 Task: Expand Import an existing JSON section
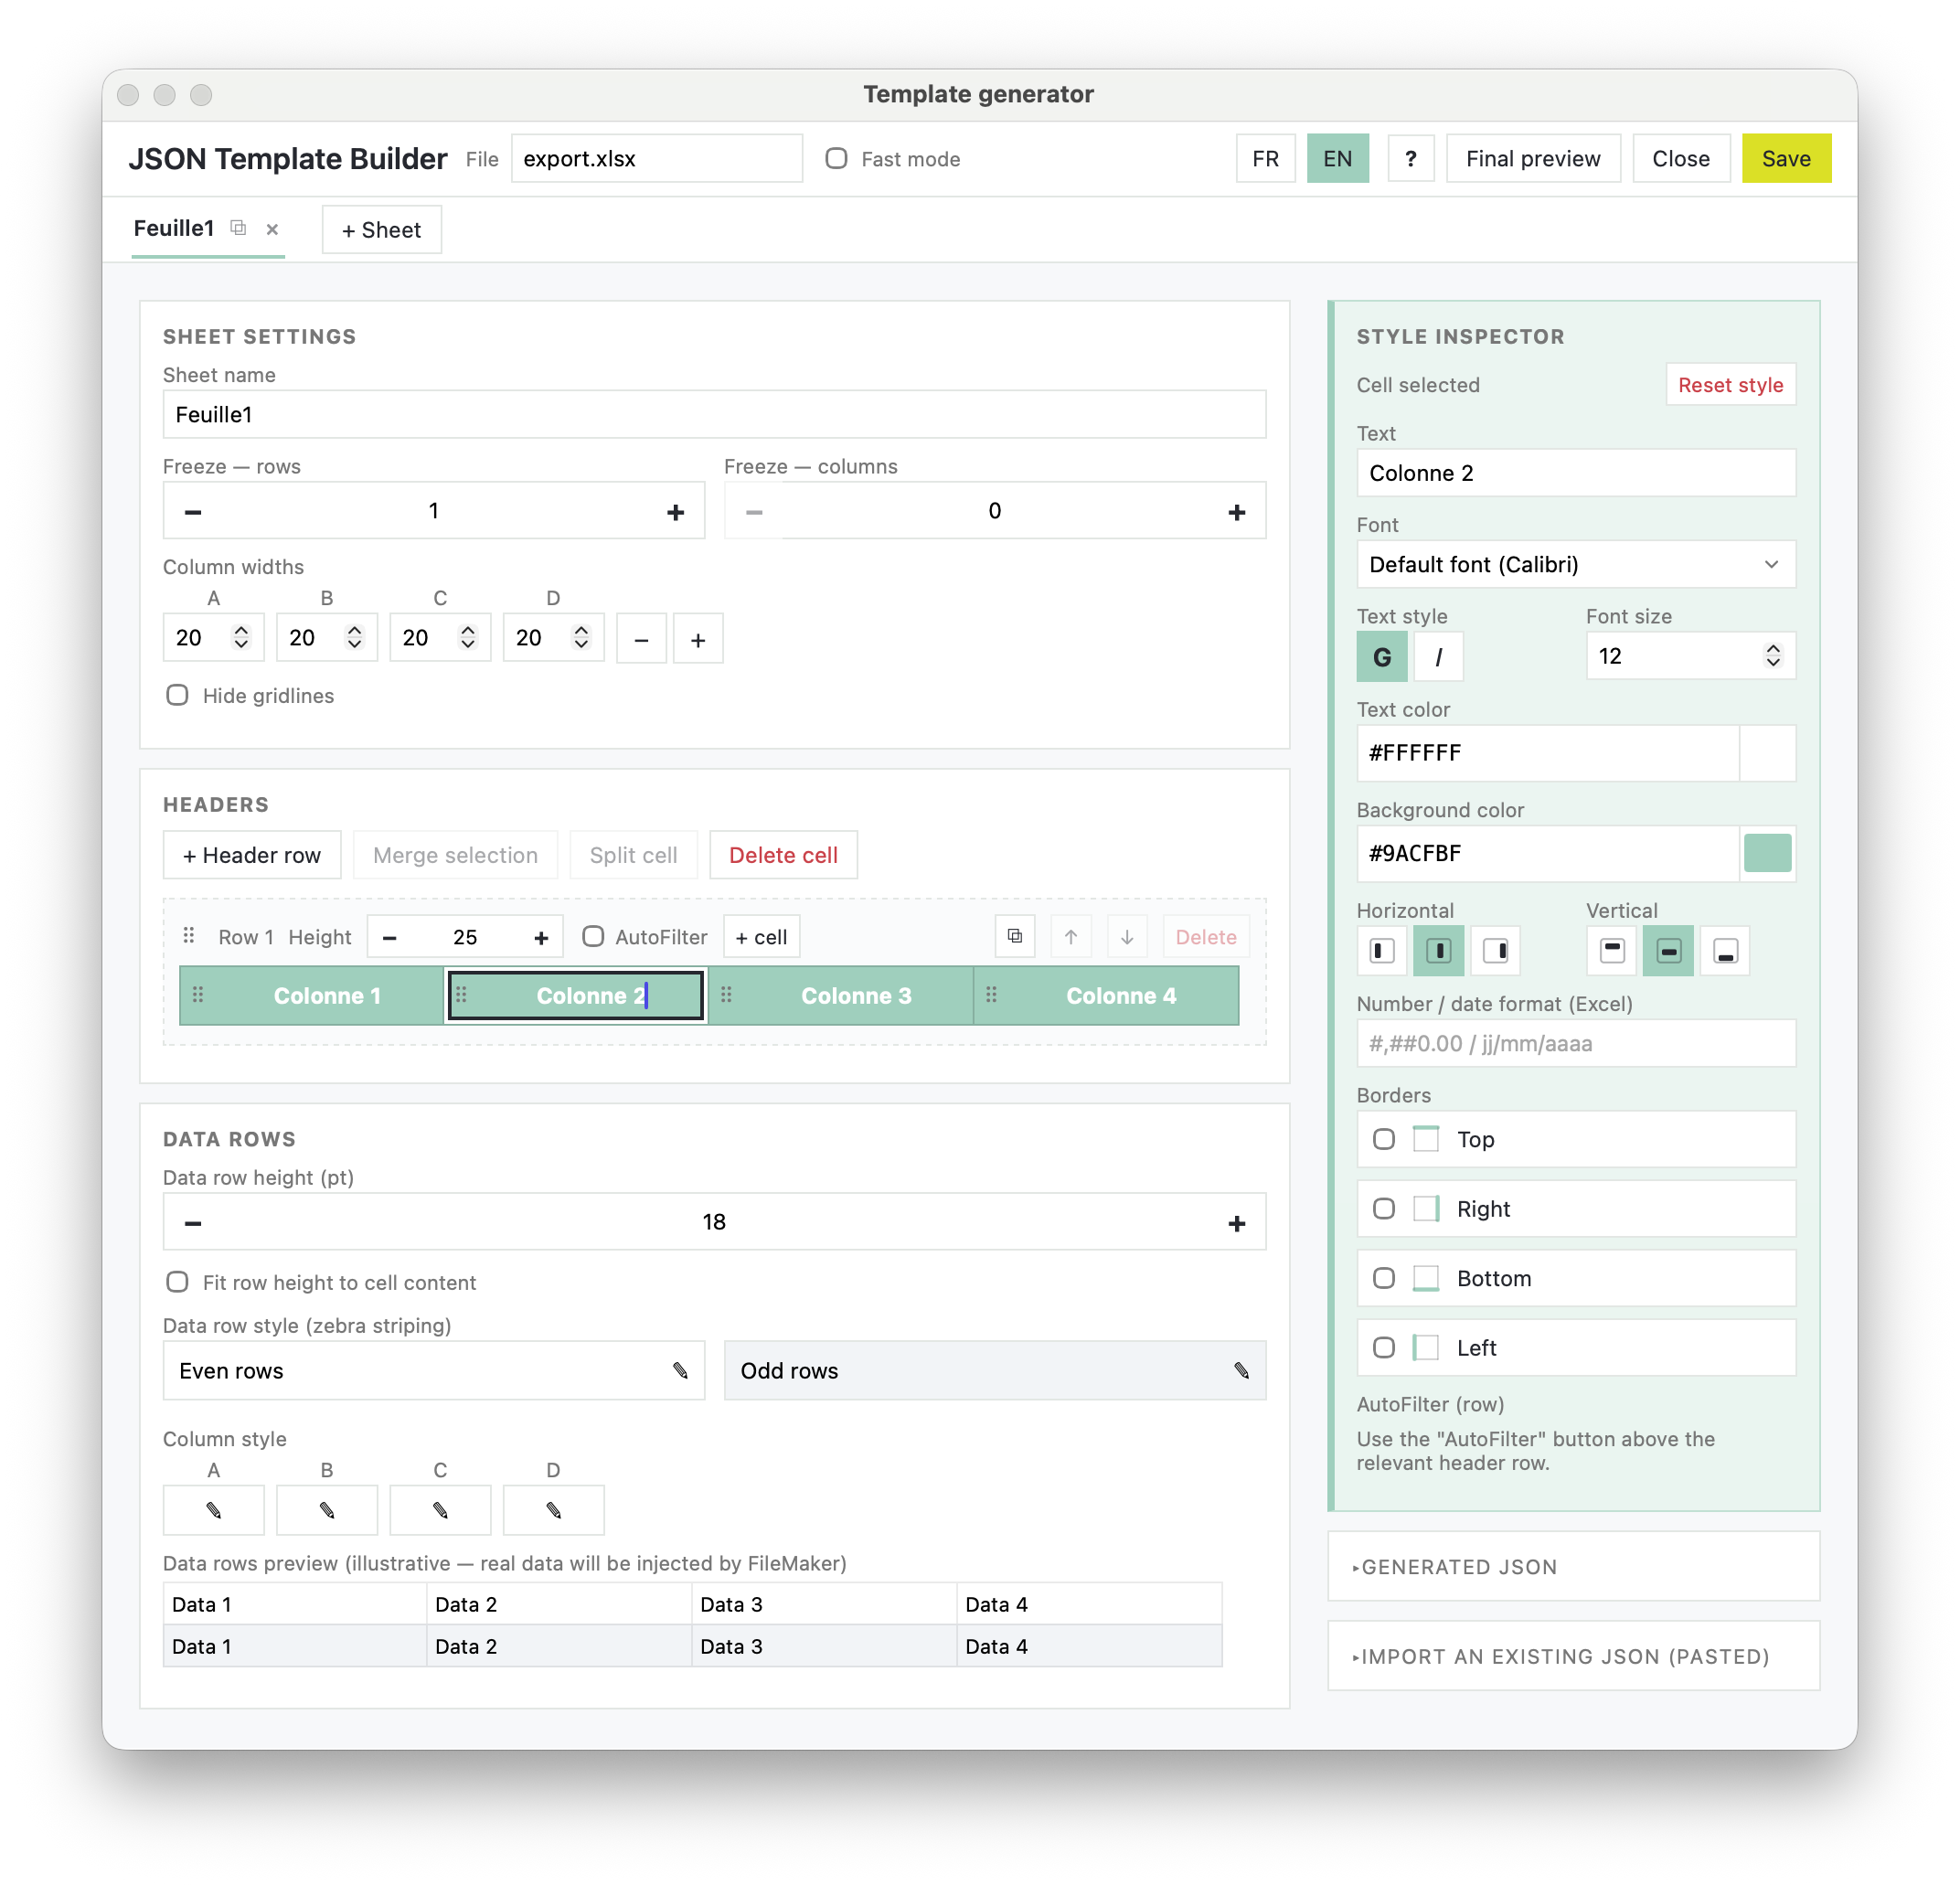1574,1656
